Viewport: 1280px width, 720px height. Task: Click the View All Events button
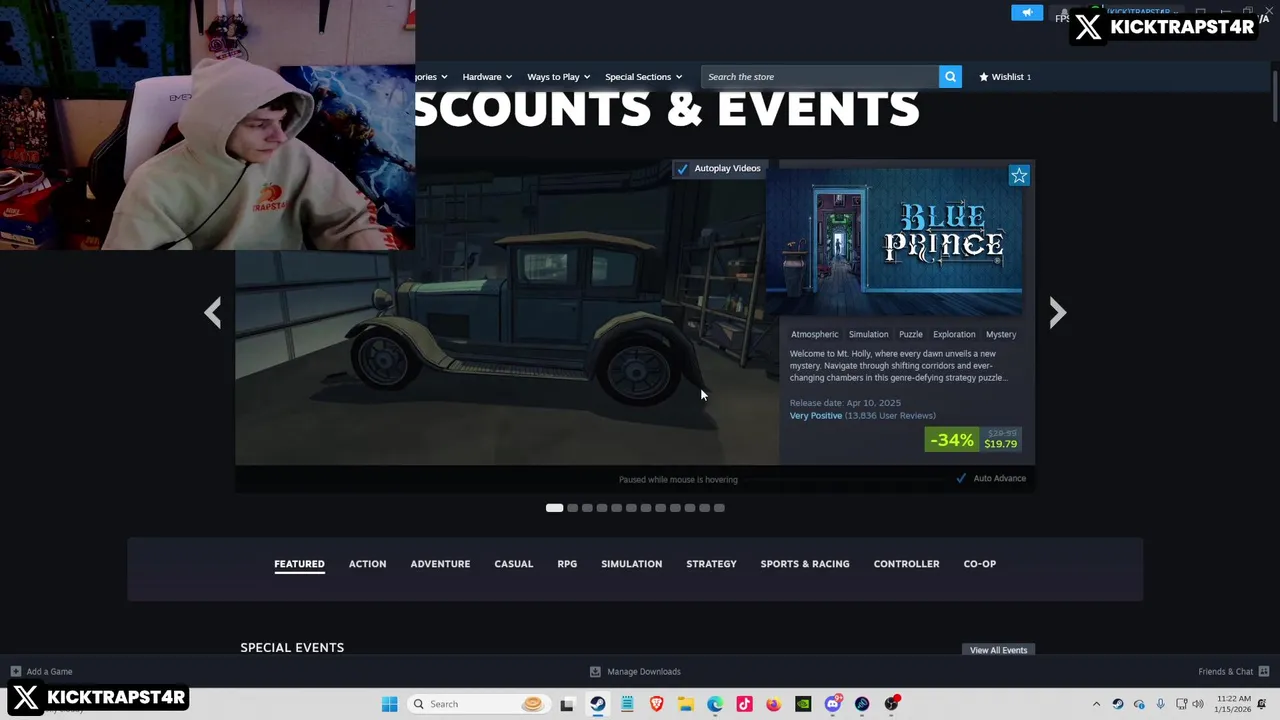pyautogui.click(x=998, y=650)
